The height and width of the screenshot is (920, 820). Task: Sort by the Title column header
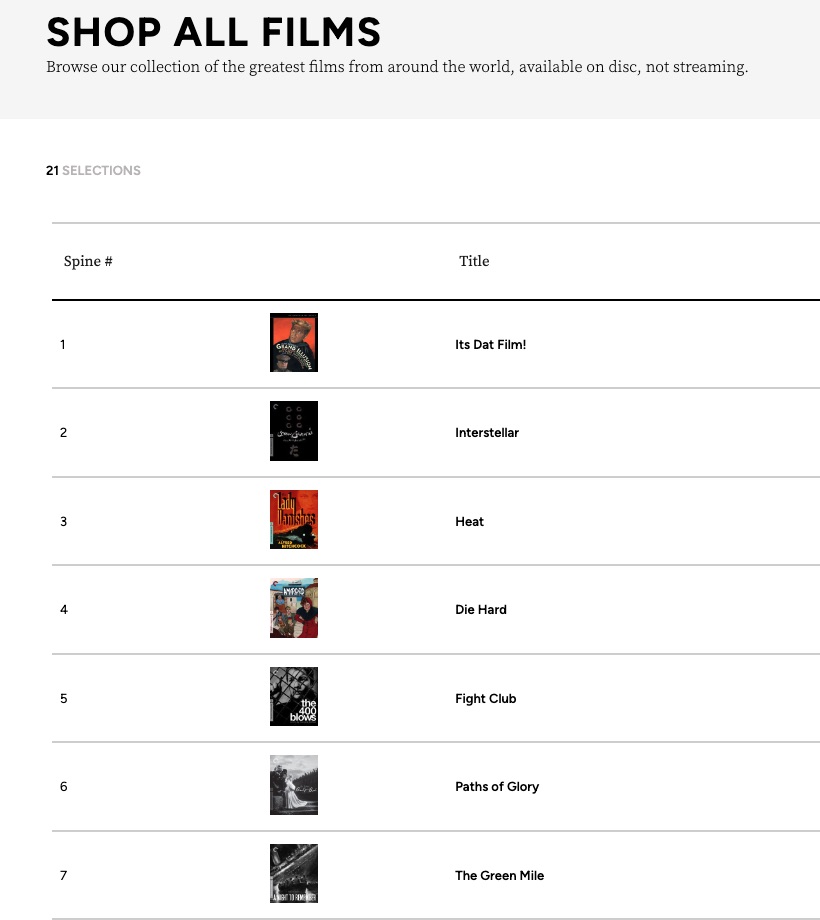click(x=474, y=262)
